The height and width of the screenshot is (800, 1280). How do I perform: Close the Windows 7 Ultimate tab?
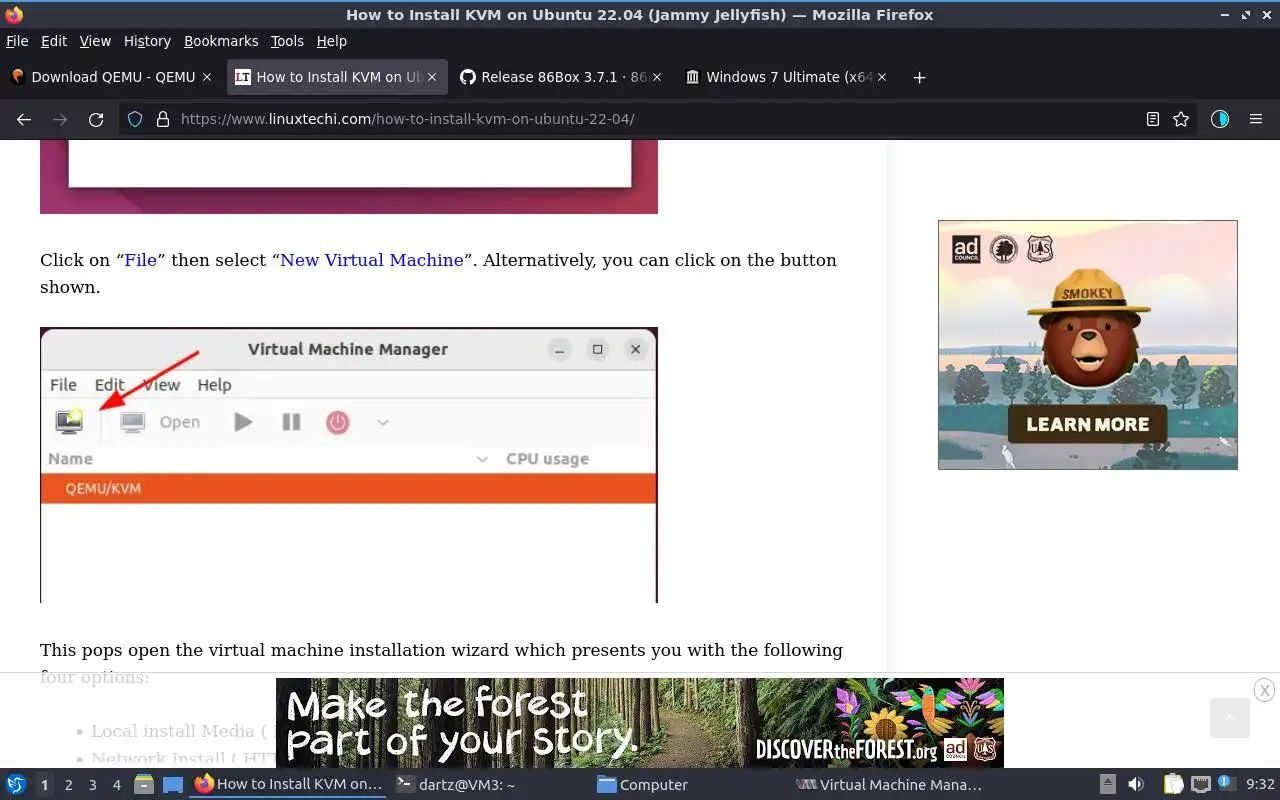click(882, 77)
